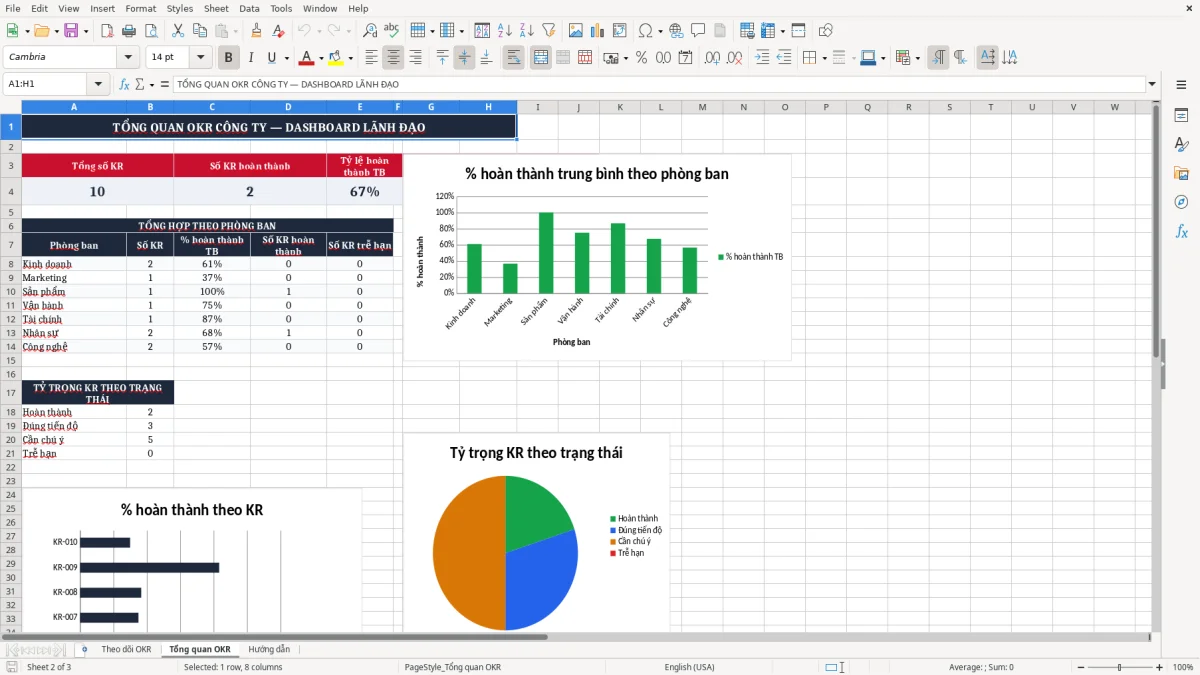This screenshot has width=1200, height=675.
Task: Click the Increase Indent icon
Action: [x=762, y=58]
